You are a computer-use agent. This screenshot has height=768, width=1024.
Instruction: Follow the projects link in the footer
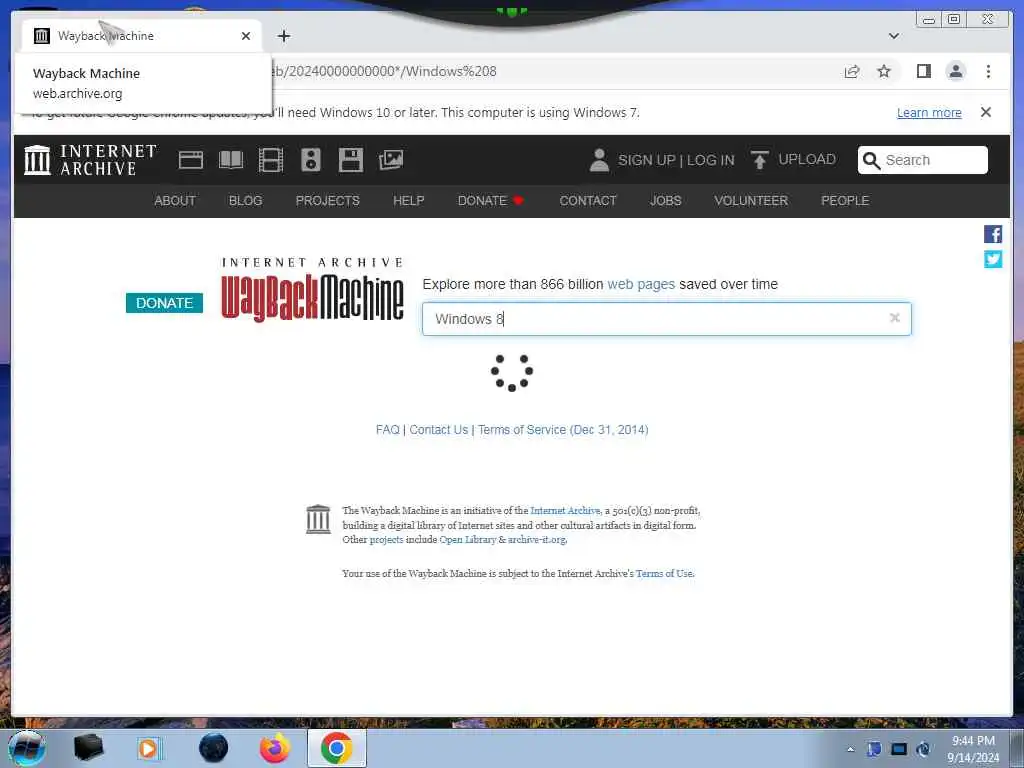(387, 539)
